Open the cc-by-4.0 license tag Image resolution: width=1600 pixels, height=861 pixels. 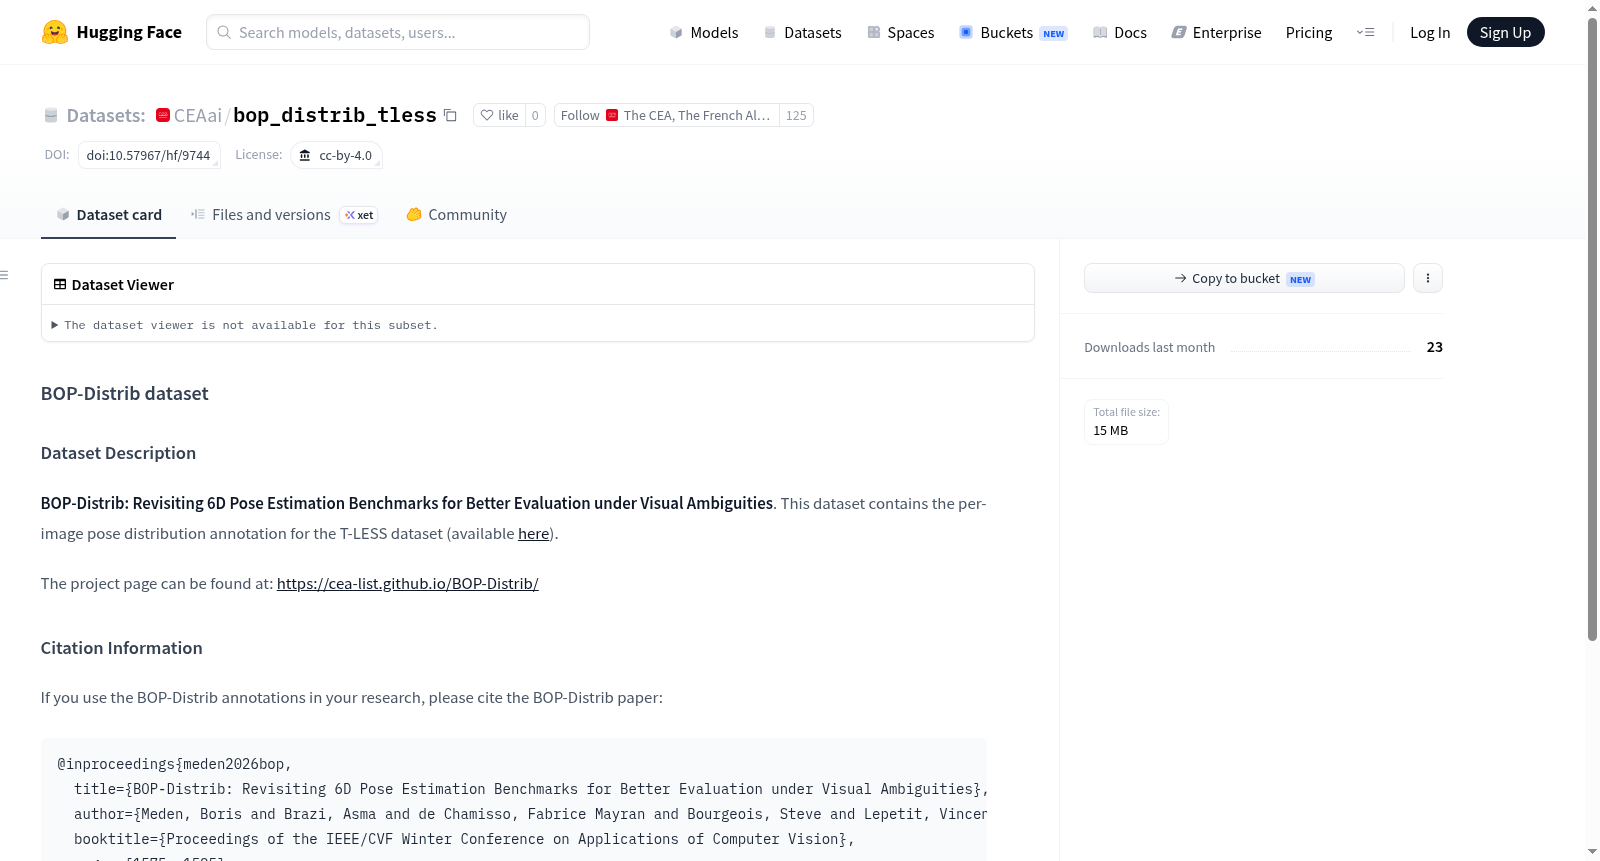pyautogui.click(x=336, y=155)
